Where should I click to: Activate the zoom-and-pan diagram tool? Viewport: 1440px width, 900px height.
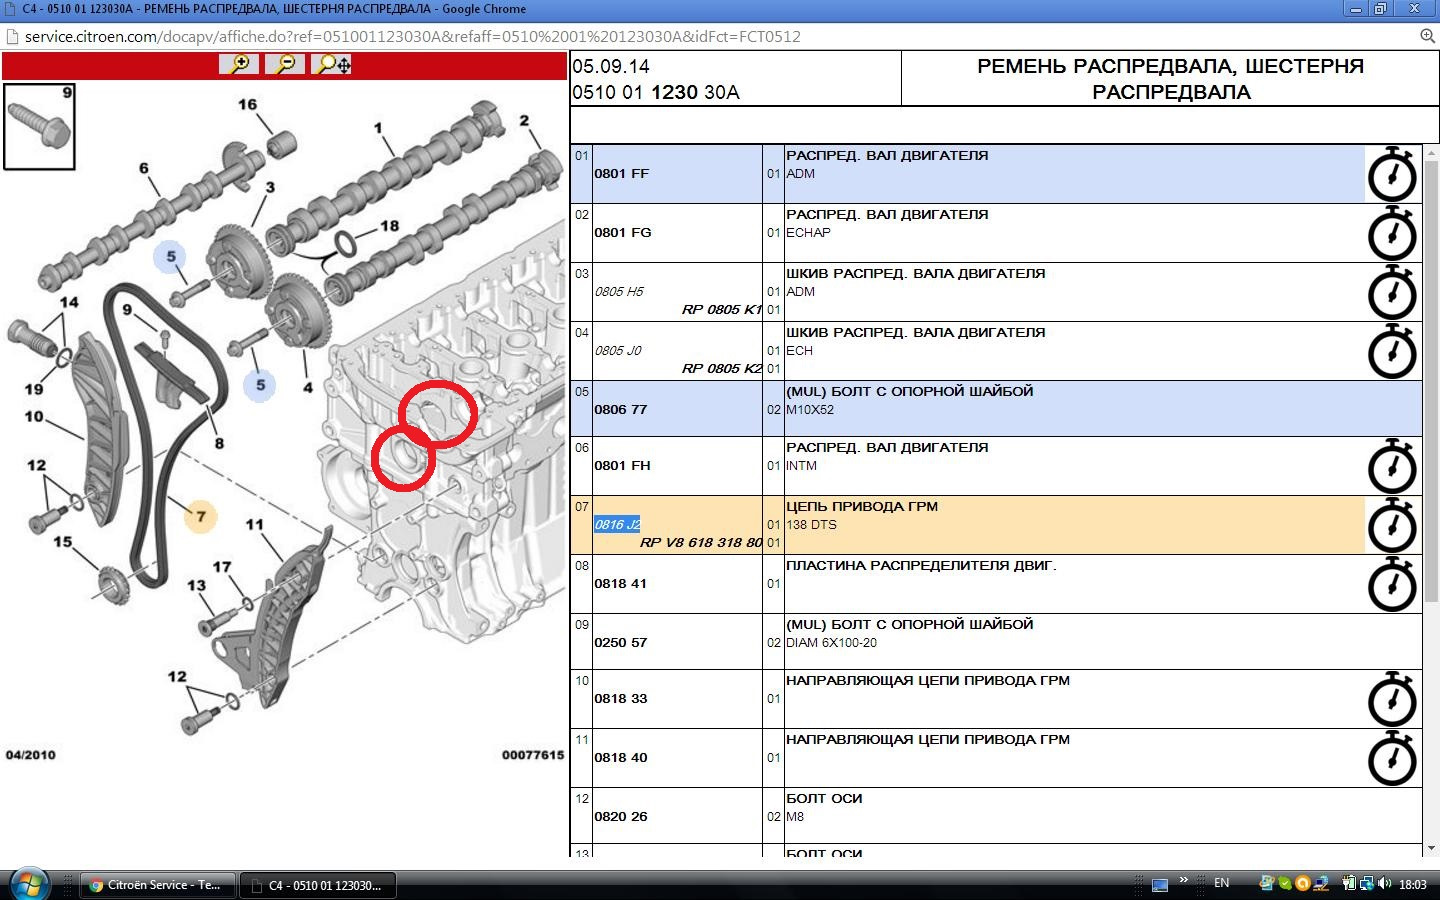point(332,65)
